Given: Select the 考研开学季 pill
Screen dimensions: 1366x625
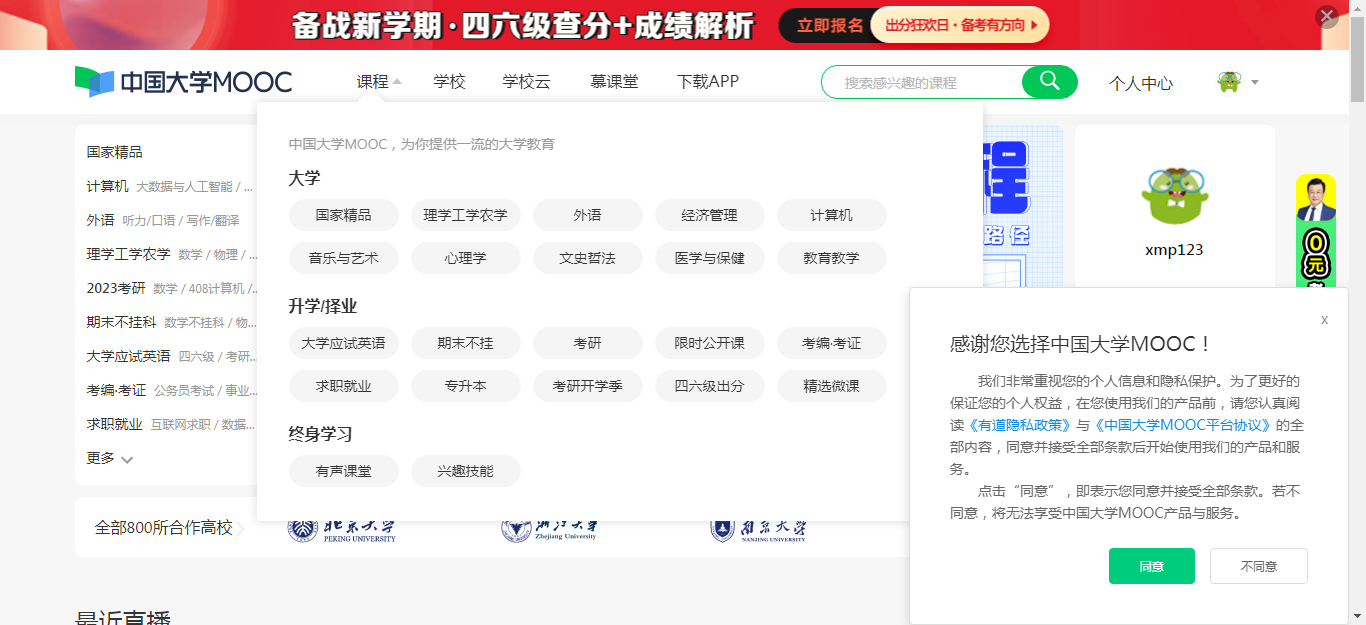Looking at the screenshot, I should click(x=588, y=386).
